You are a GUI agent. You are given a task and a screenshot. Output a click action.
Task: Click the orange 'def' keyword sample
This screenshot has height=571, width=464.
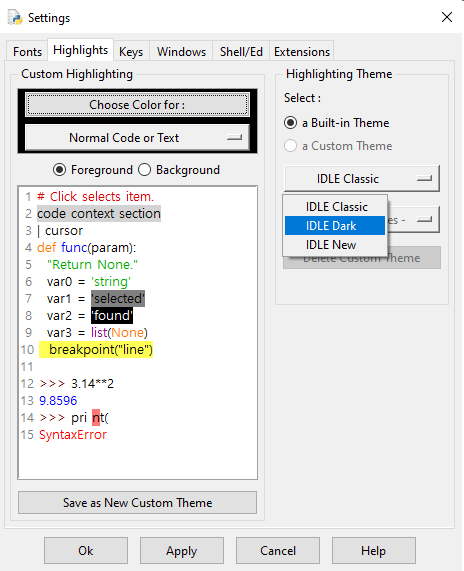[47, 248]
